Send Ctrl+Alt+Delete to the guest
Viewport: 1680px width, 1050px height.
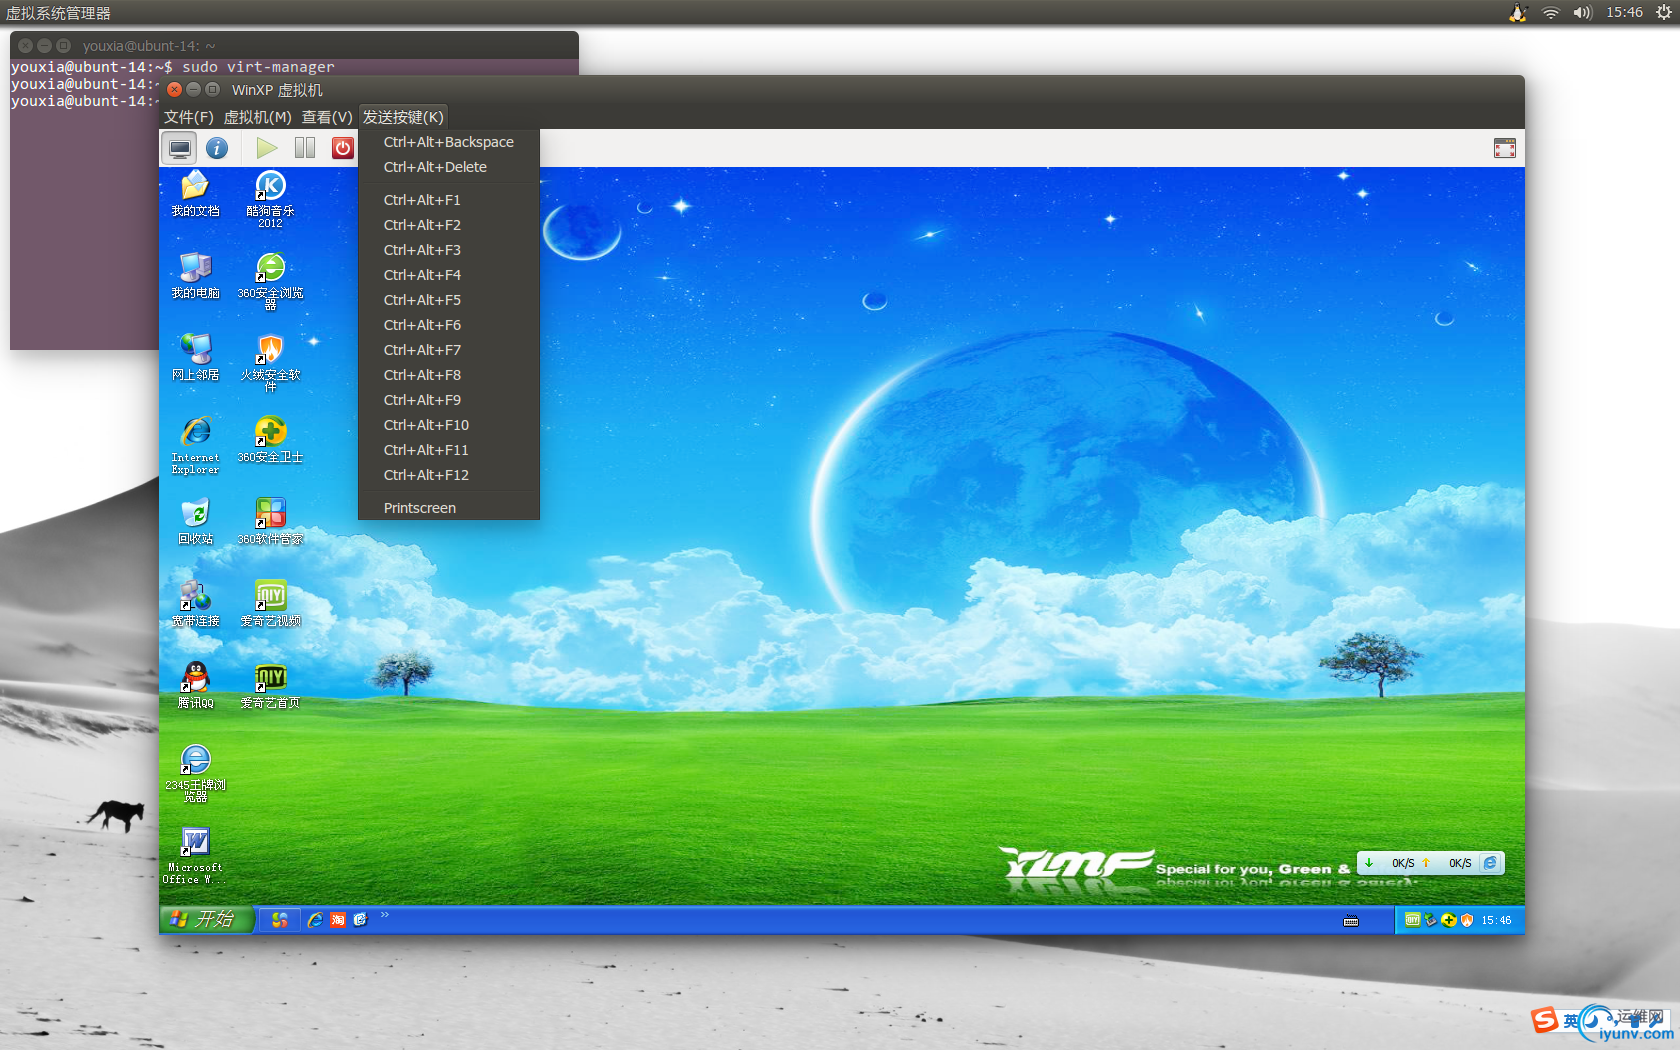coord(449,167)
